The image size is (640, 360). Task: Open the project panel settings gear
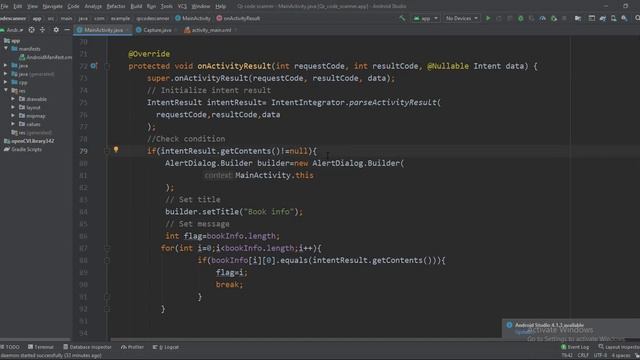click(56, 30)
